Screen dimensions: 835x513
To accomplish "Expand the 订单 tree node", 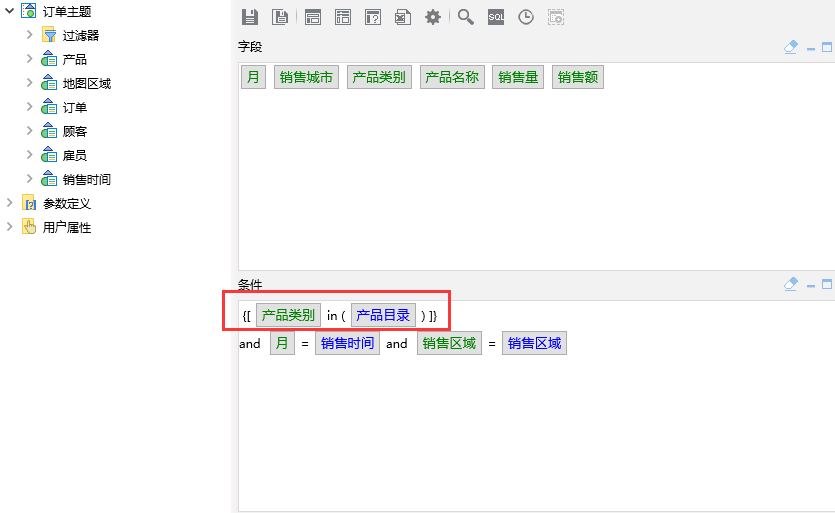I will pos(29,107).
